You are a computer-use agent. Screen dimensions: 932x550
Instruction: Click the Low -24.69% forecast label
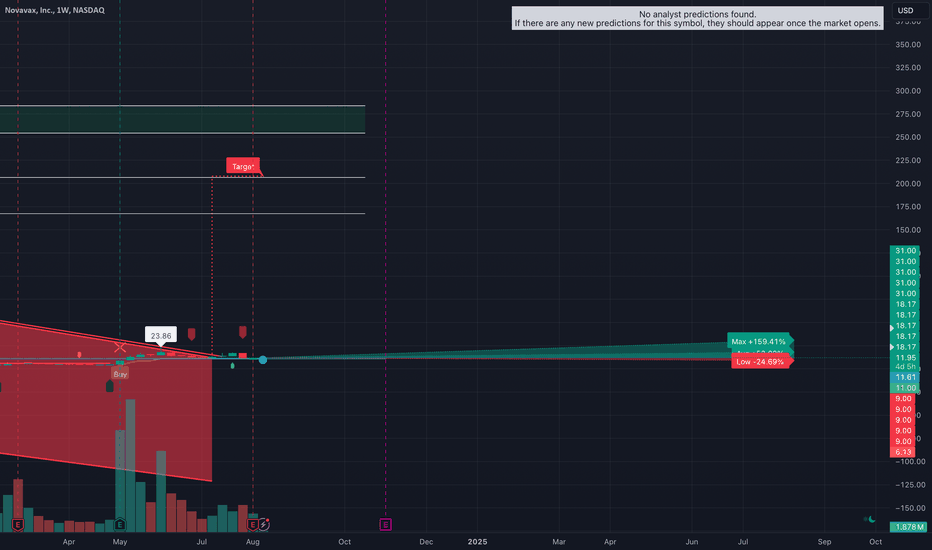pyautogui.click(x=760, y=362)
